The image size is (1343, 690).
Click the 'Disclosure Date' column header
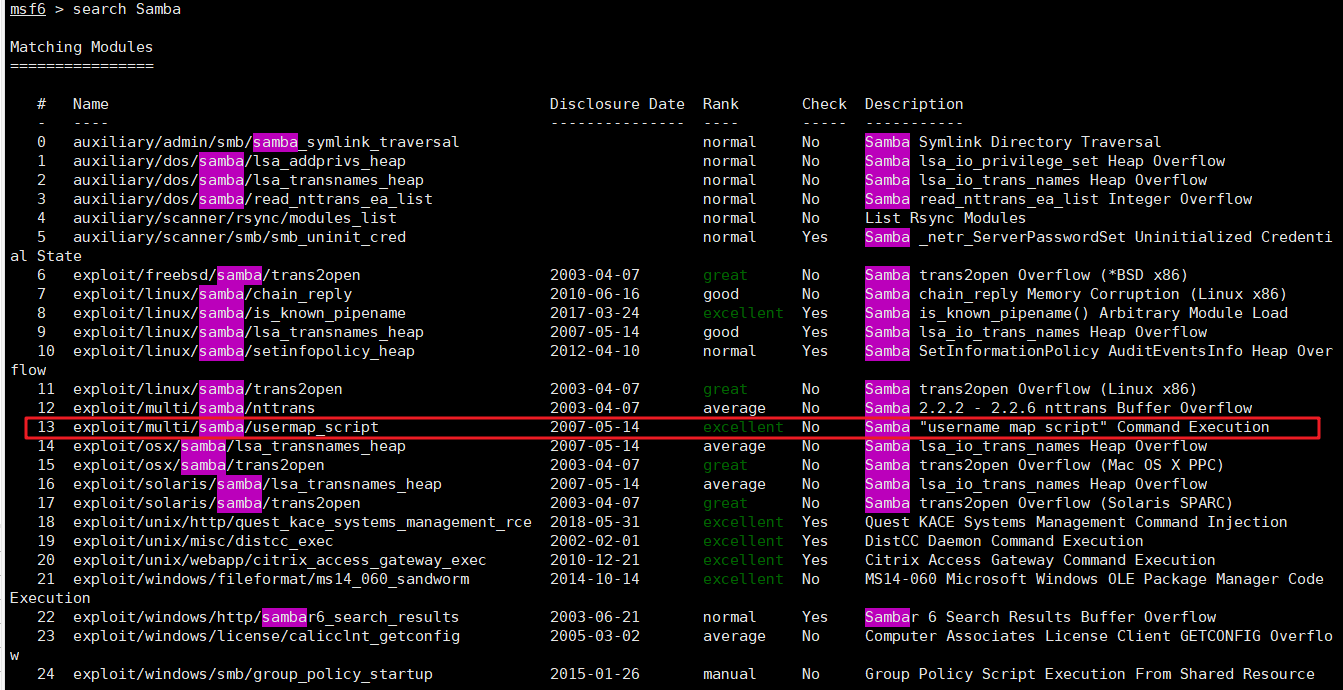pyautogui.click(x=617, y=104)
